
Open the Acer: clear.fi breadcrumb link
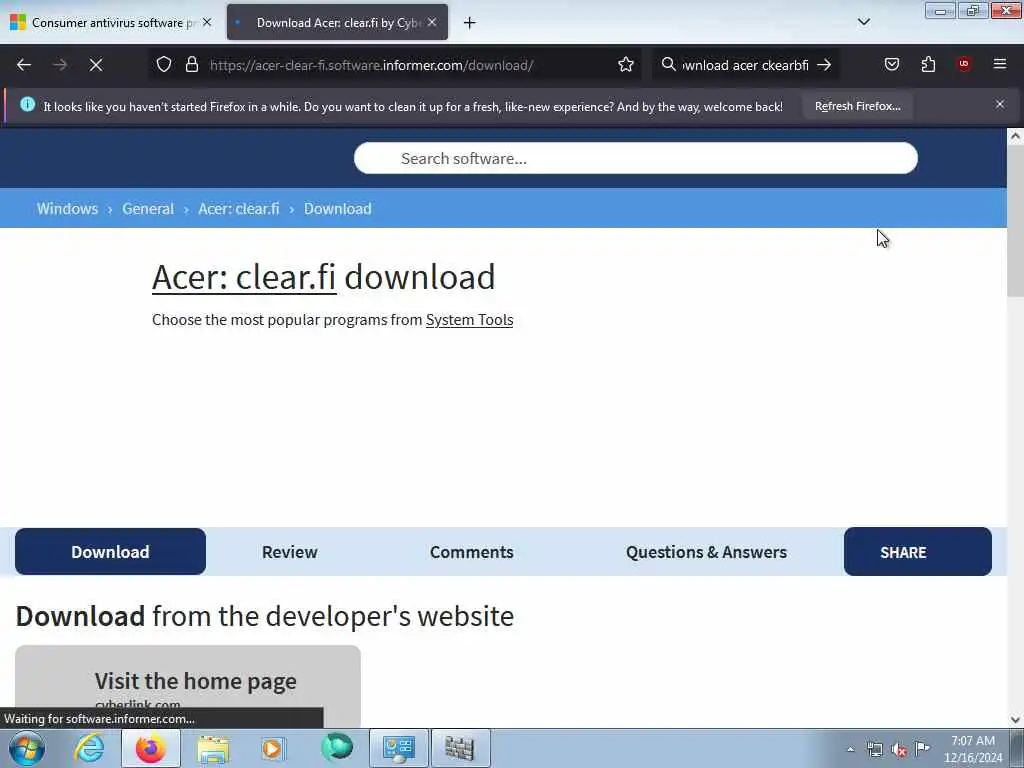pos(238,209)
